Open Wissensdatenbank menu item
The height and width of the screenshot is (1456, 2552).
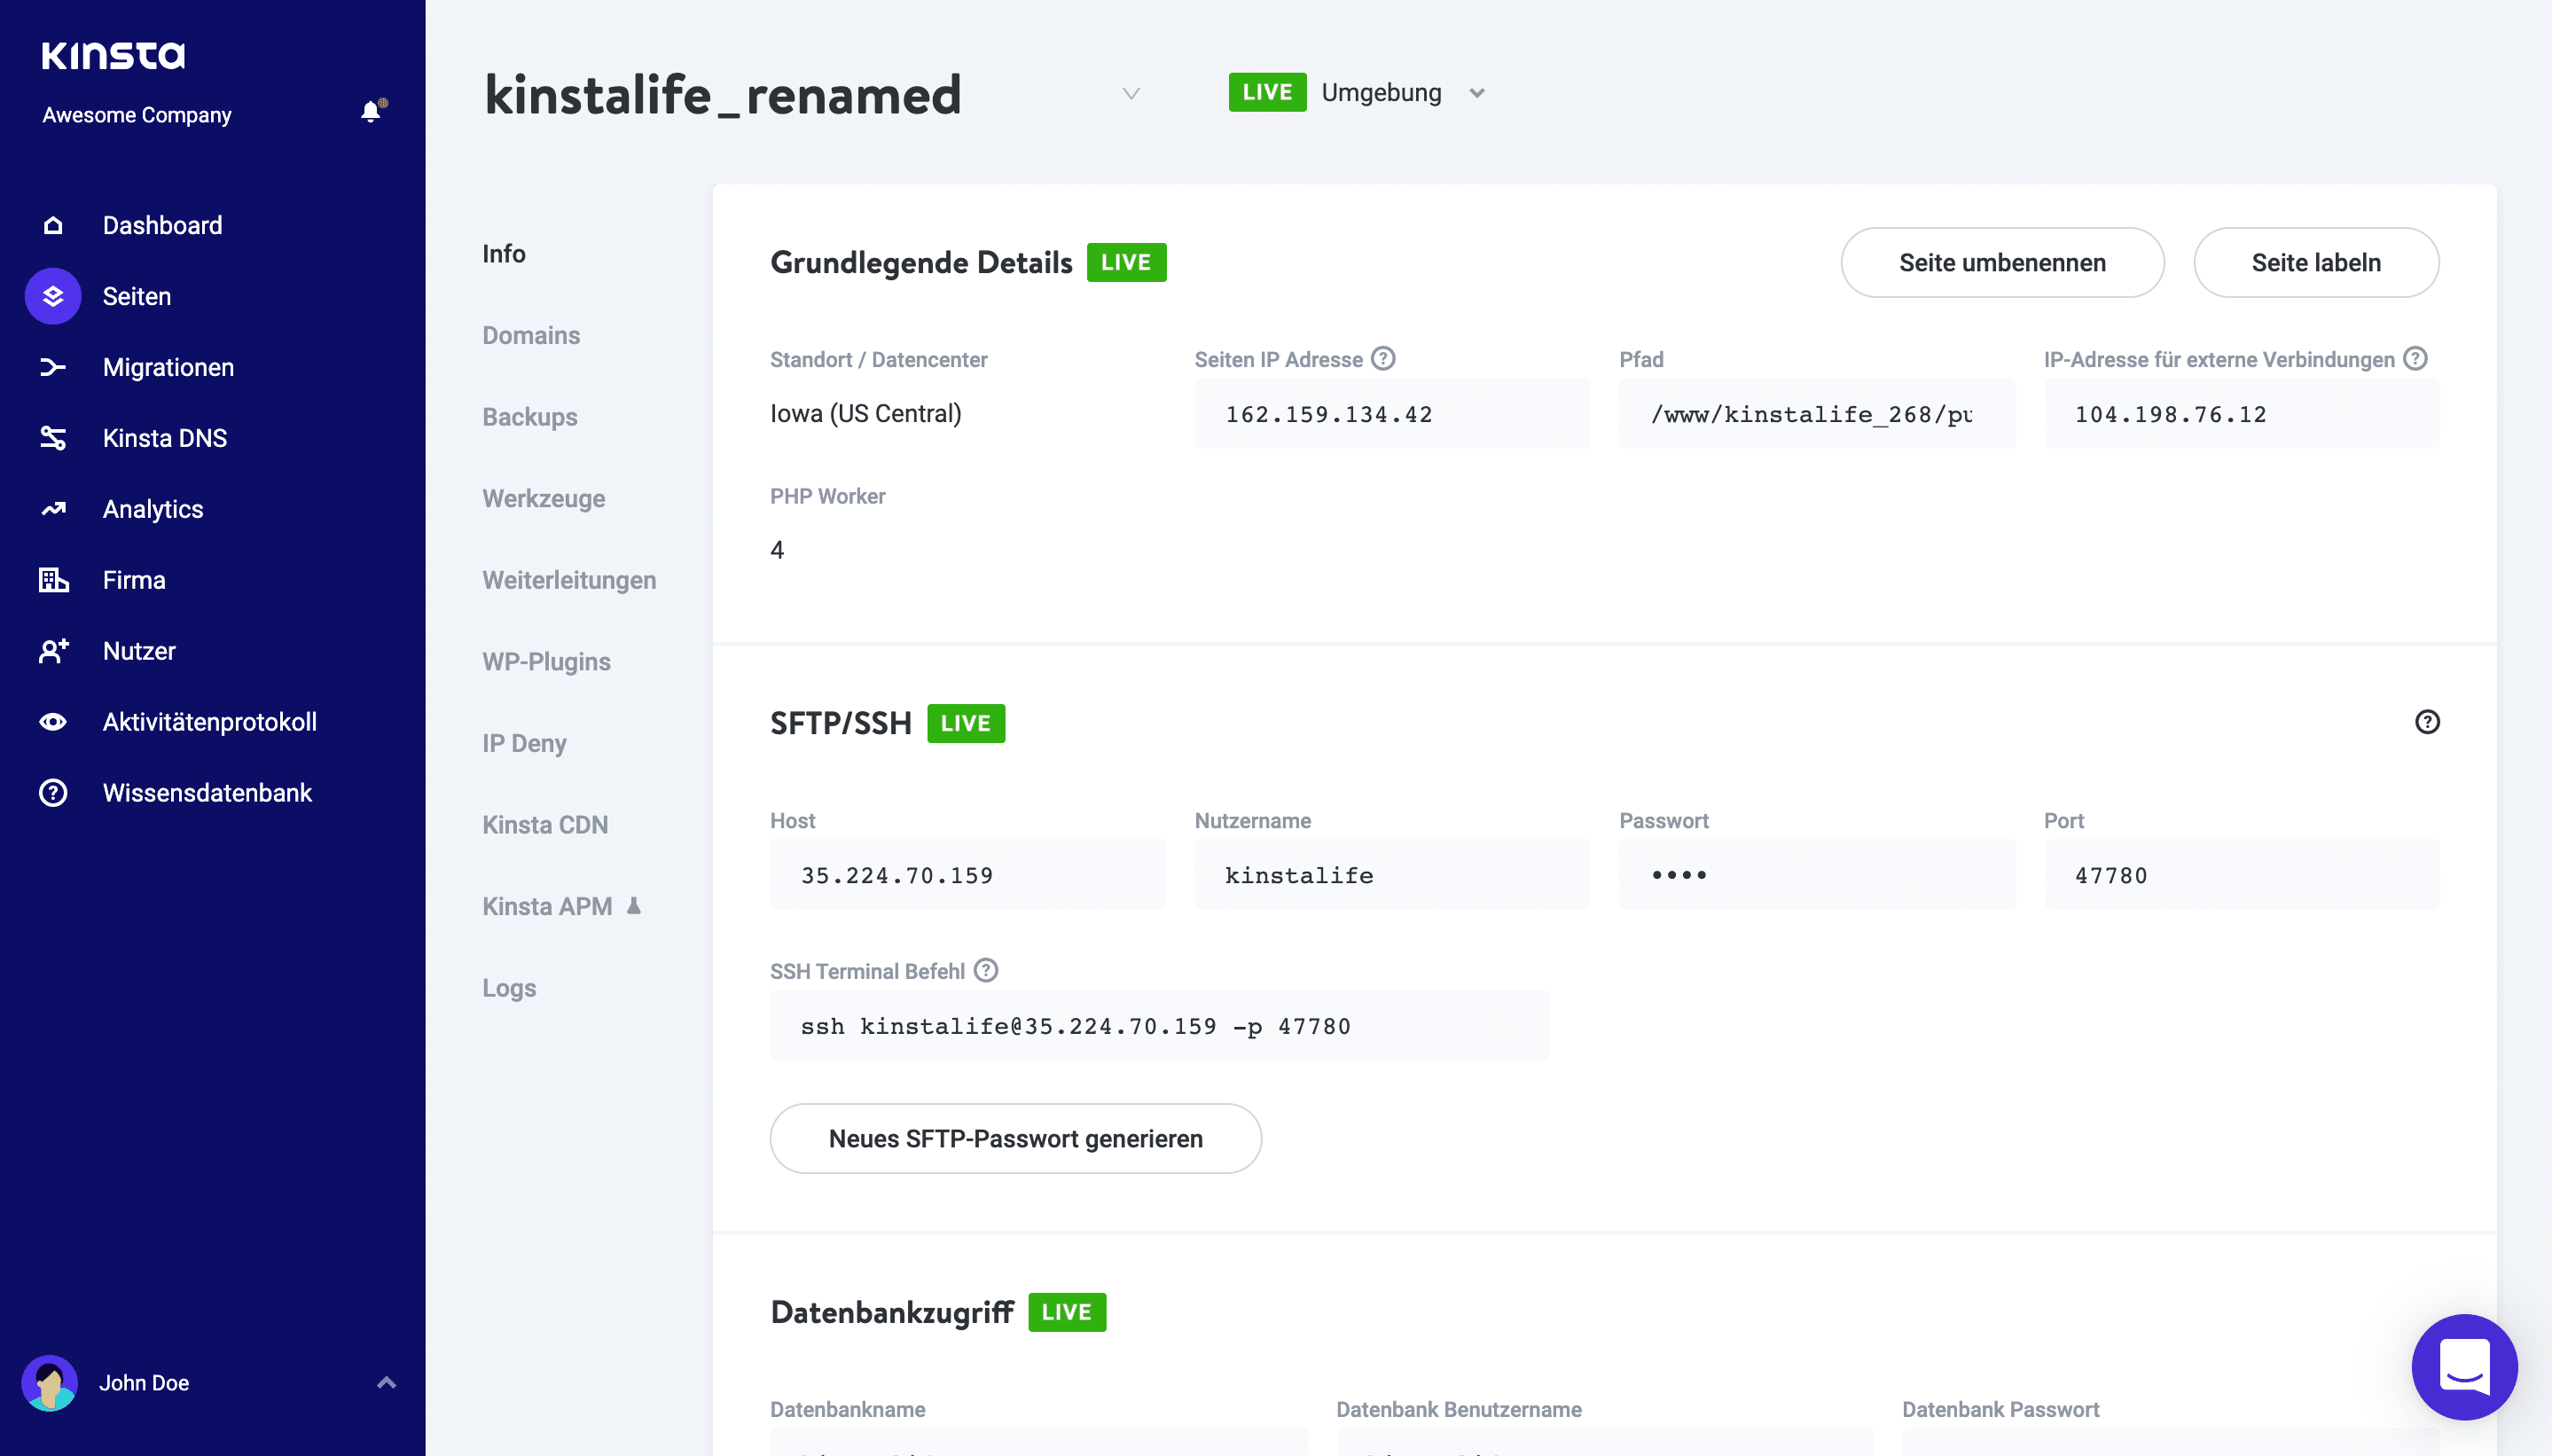pos(207,793)
